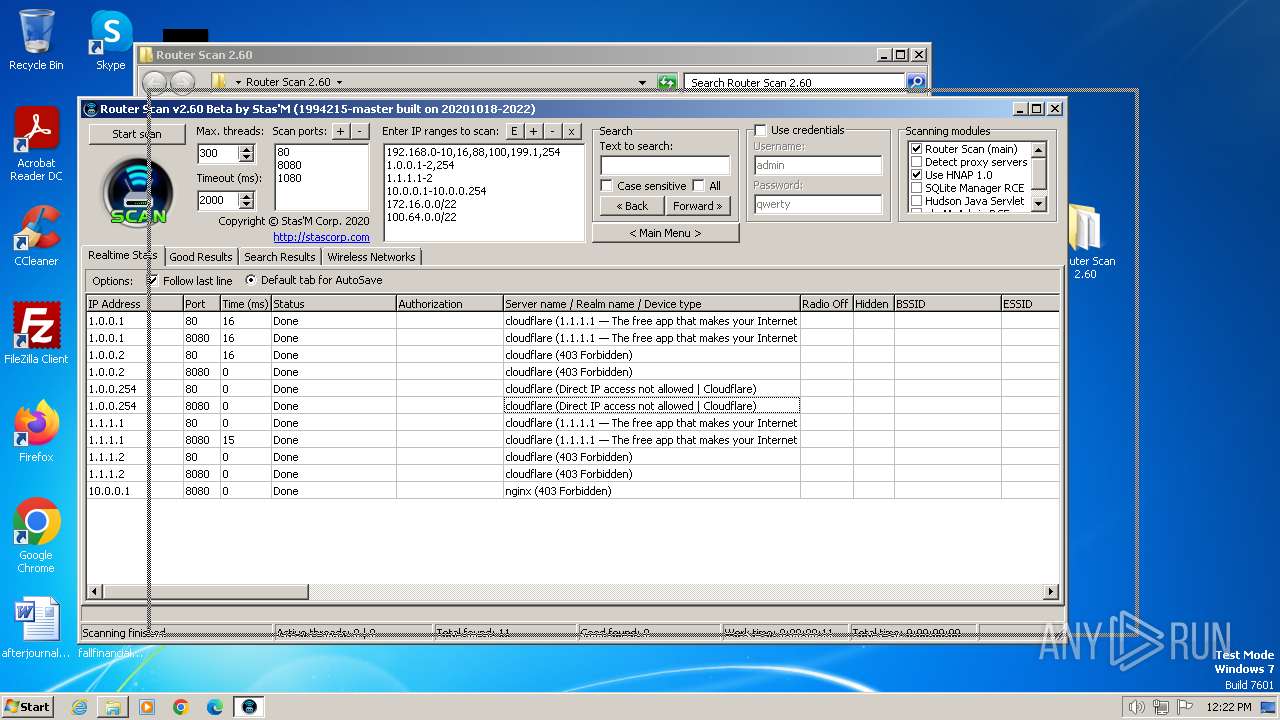Launch Firefox from the desktop
Screen dimensions: 1280x720
click(x=36, y=431)
